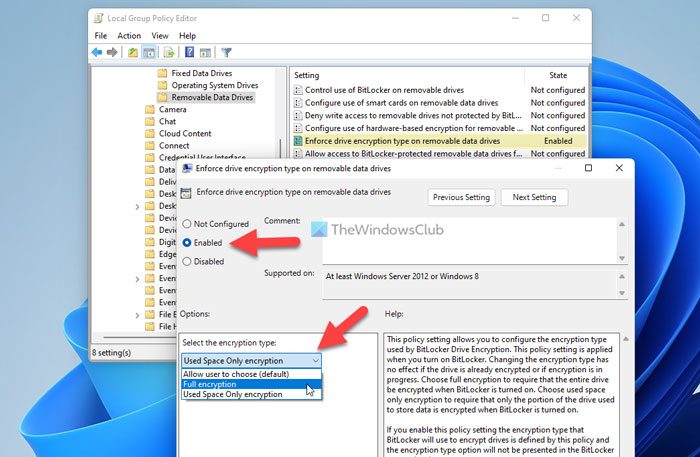
Task: Click the Fixed Data Drives folder icon
Action: 162,73
